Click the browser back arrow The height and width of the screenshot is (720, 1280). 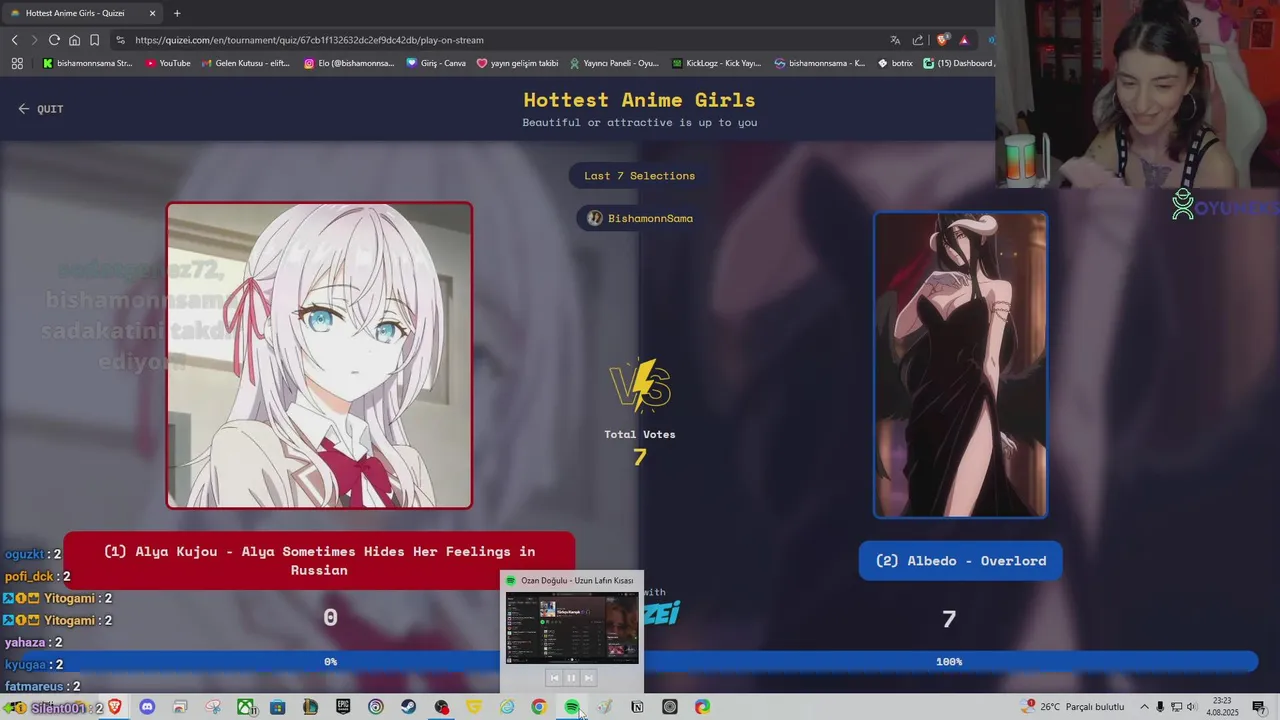click(14, 40)
